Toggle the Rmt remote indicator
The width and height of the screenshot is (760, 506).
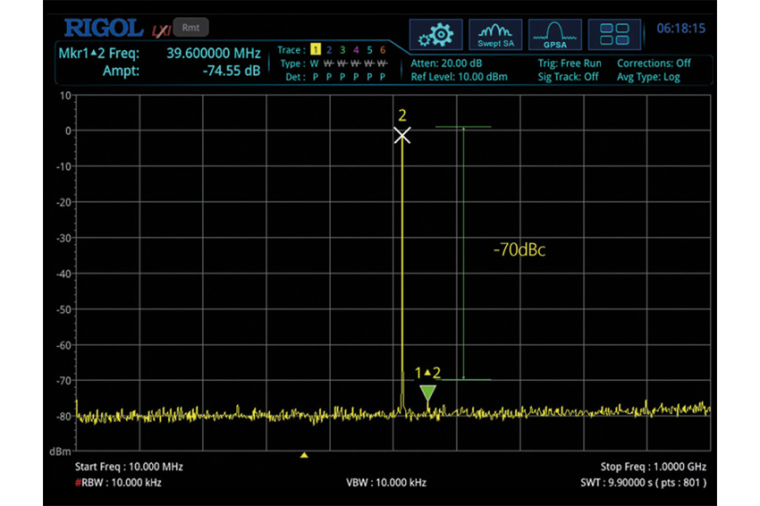coord(190,27)
